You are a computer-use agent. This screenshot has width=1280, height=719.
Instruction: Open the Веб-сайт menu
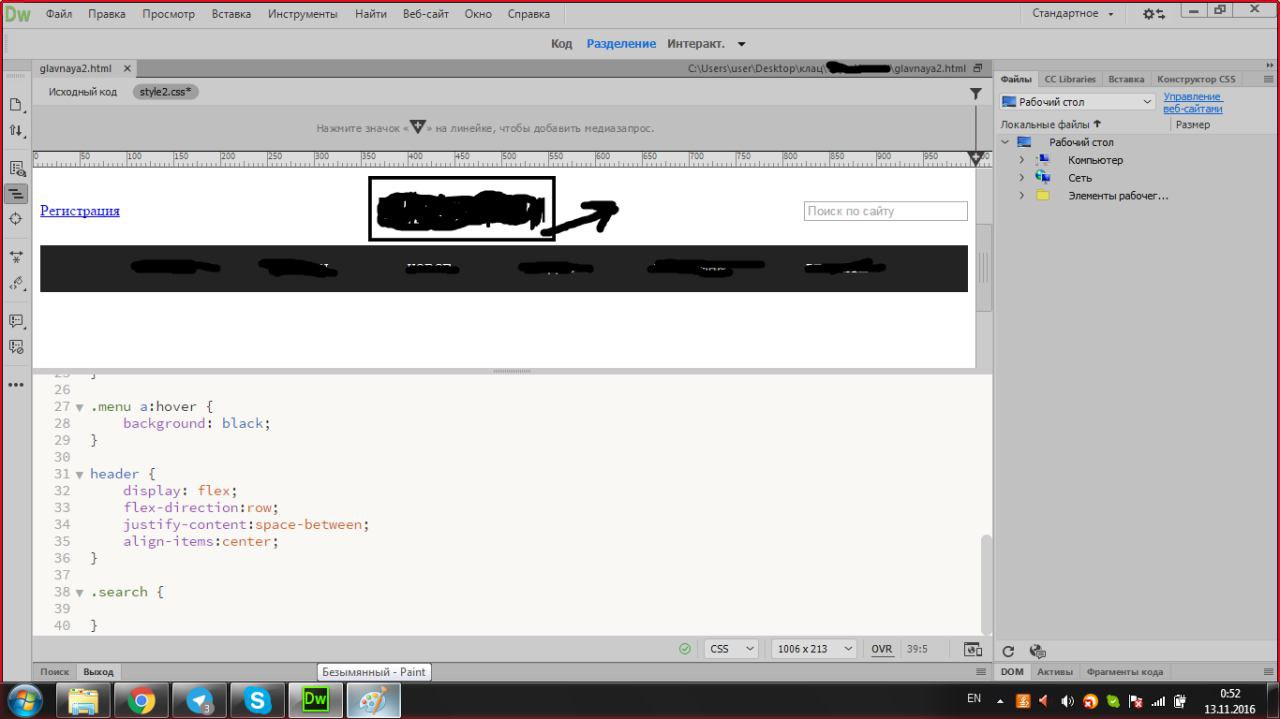(x=426, y=14)
